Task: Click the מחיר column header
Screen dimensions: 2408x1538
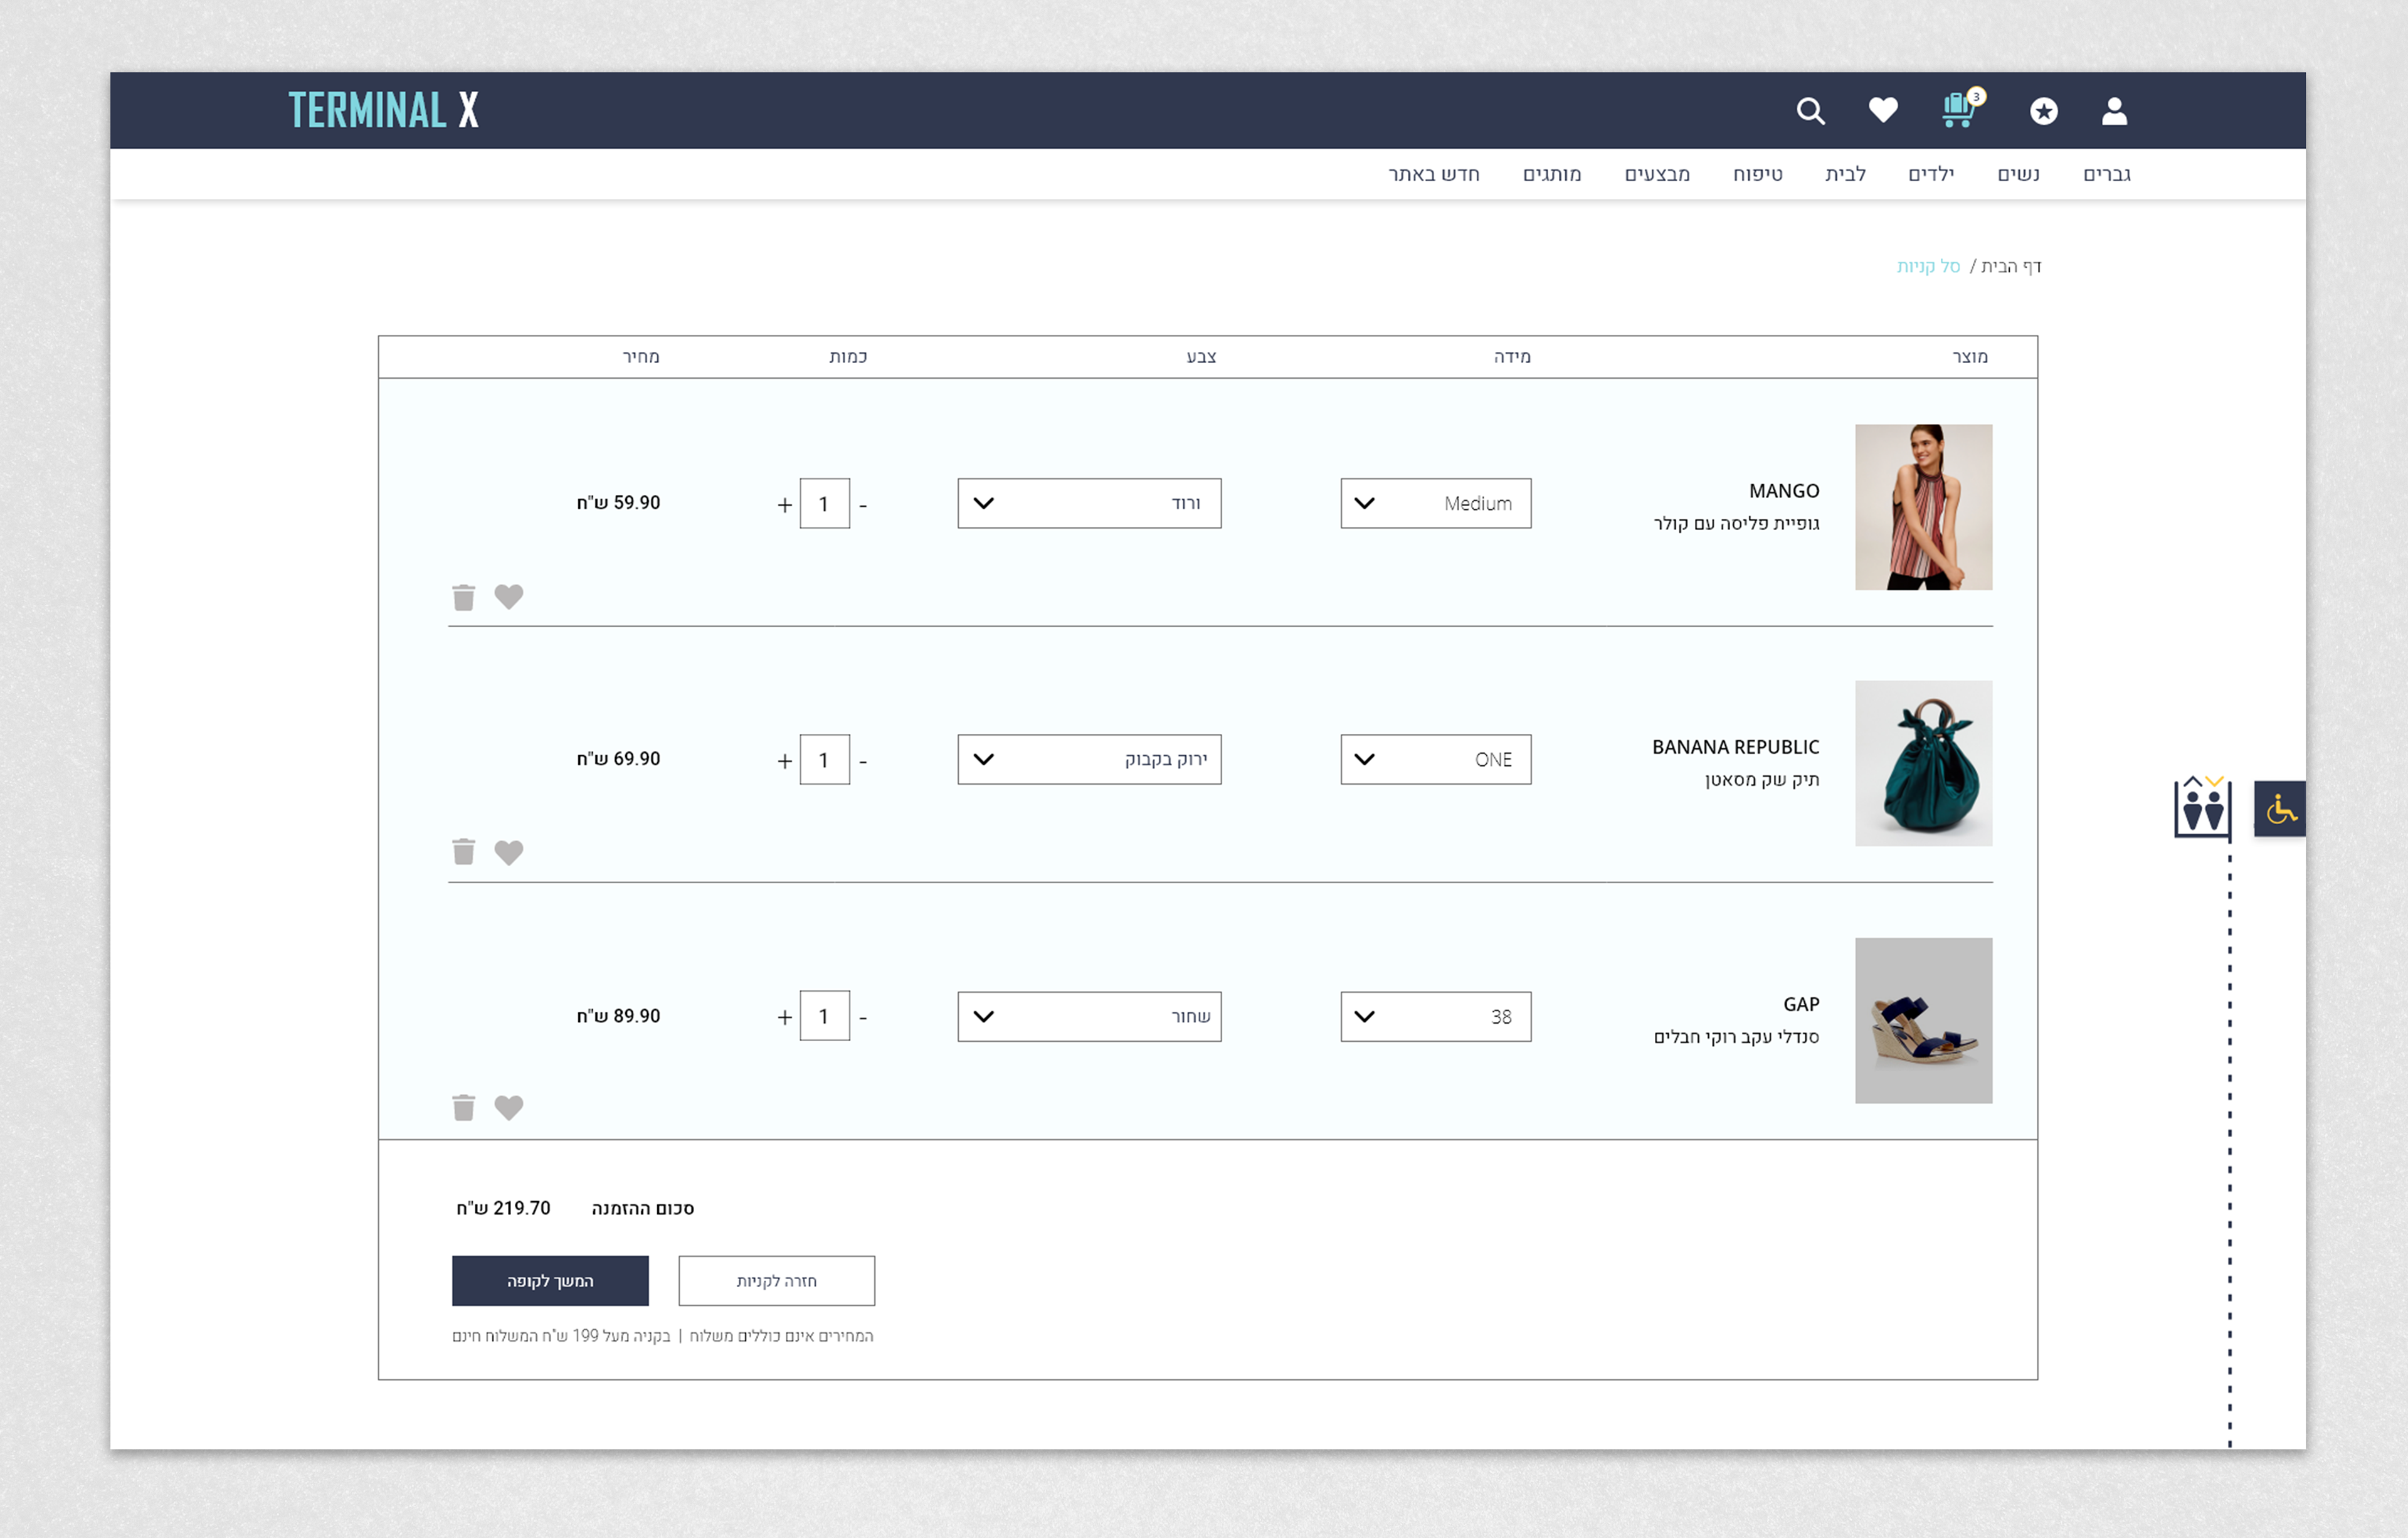Action: (641, 357)
